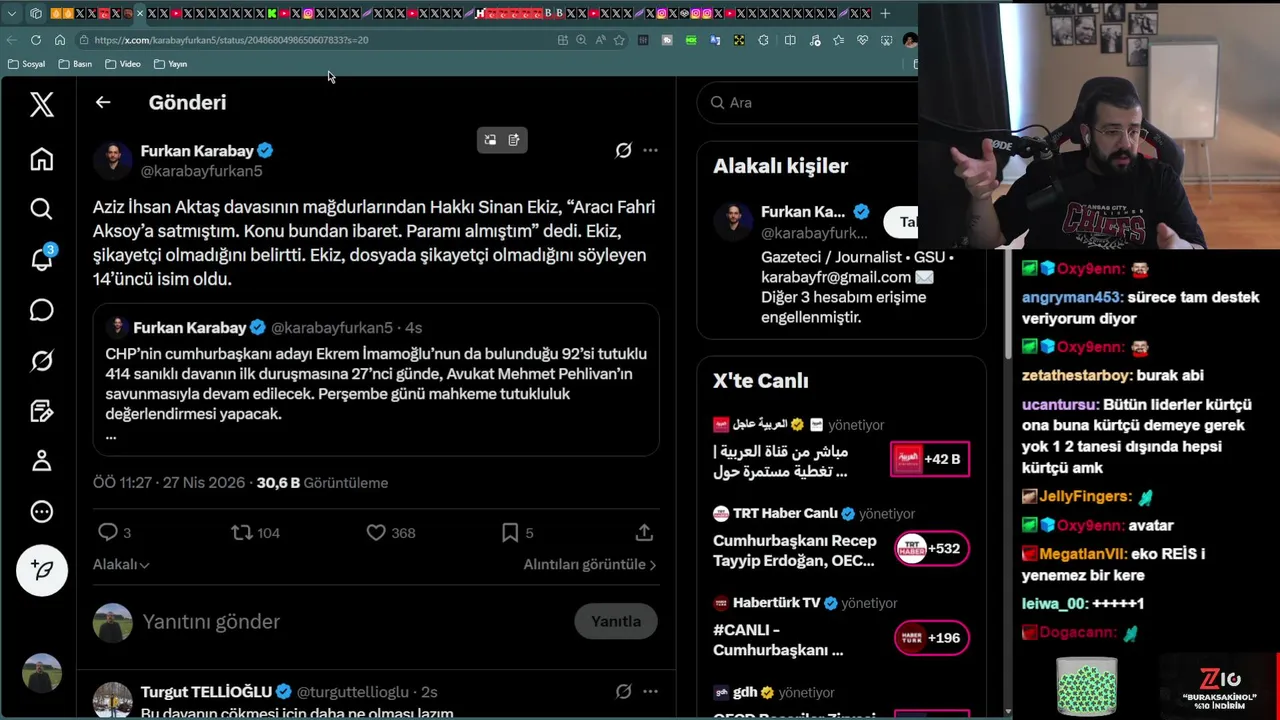Open the More circle icon in sidebar
Image resolution: width=1280 pixels, height=720 pixels.
coord(41,512)
